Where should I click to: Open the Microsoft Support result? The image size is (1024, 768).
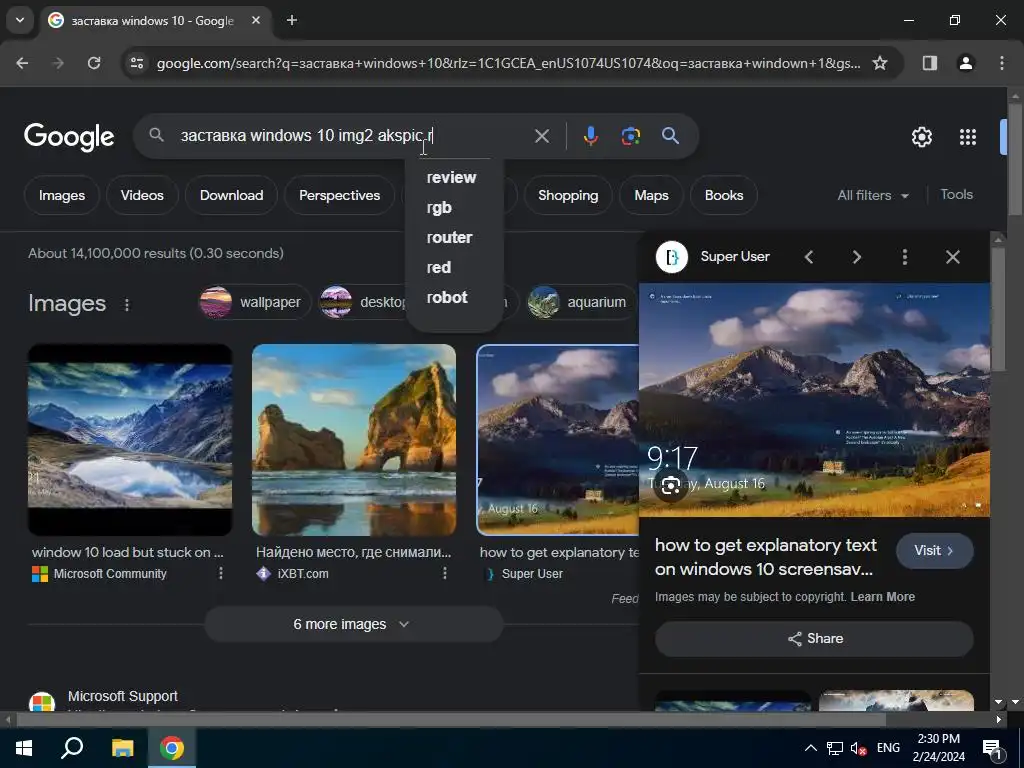[x=123, y=696]
